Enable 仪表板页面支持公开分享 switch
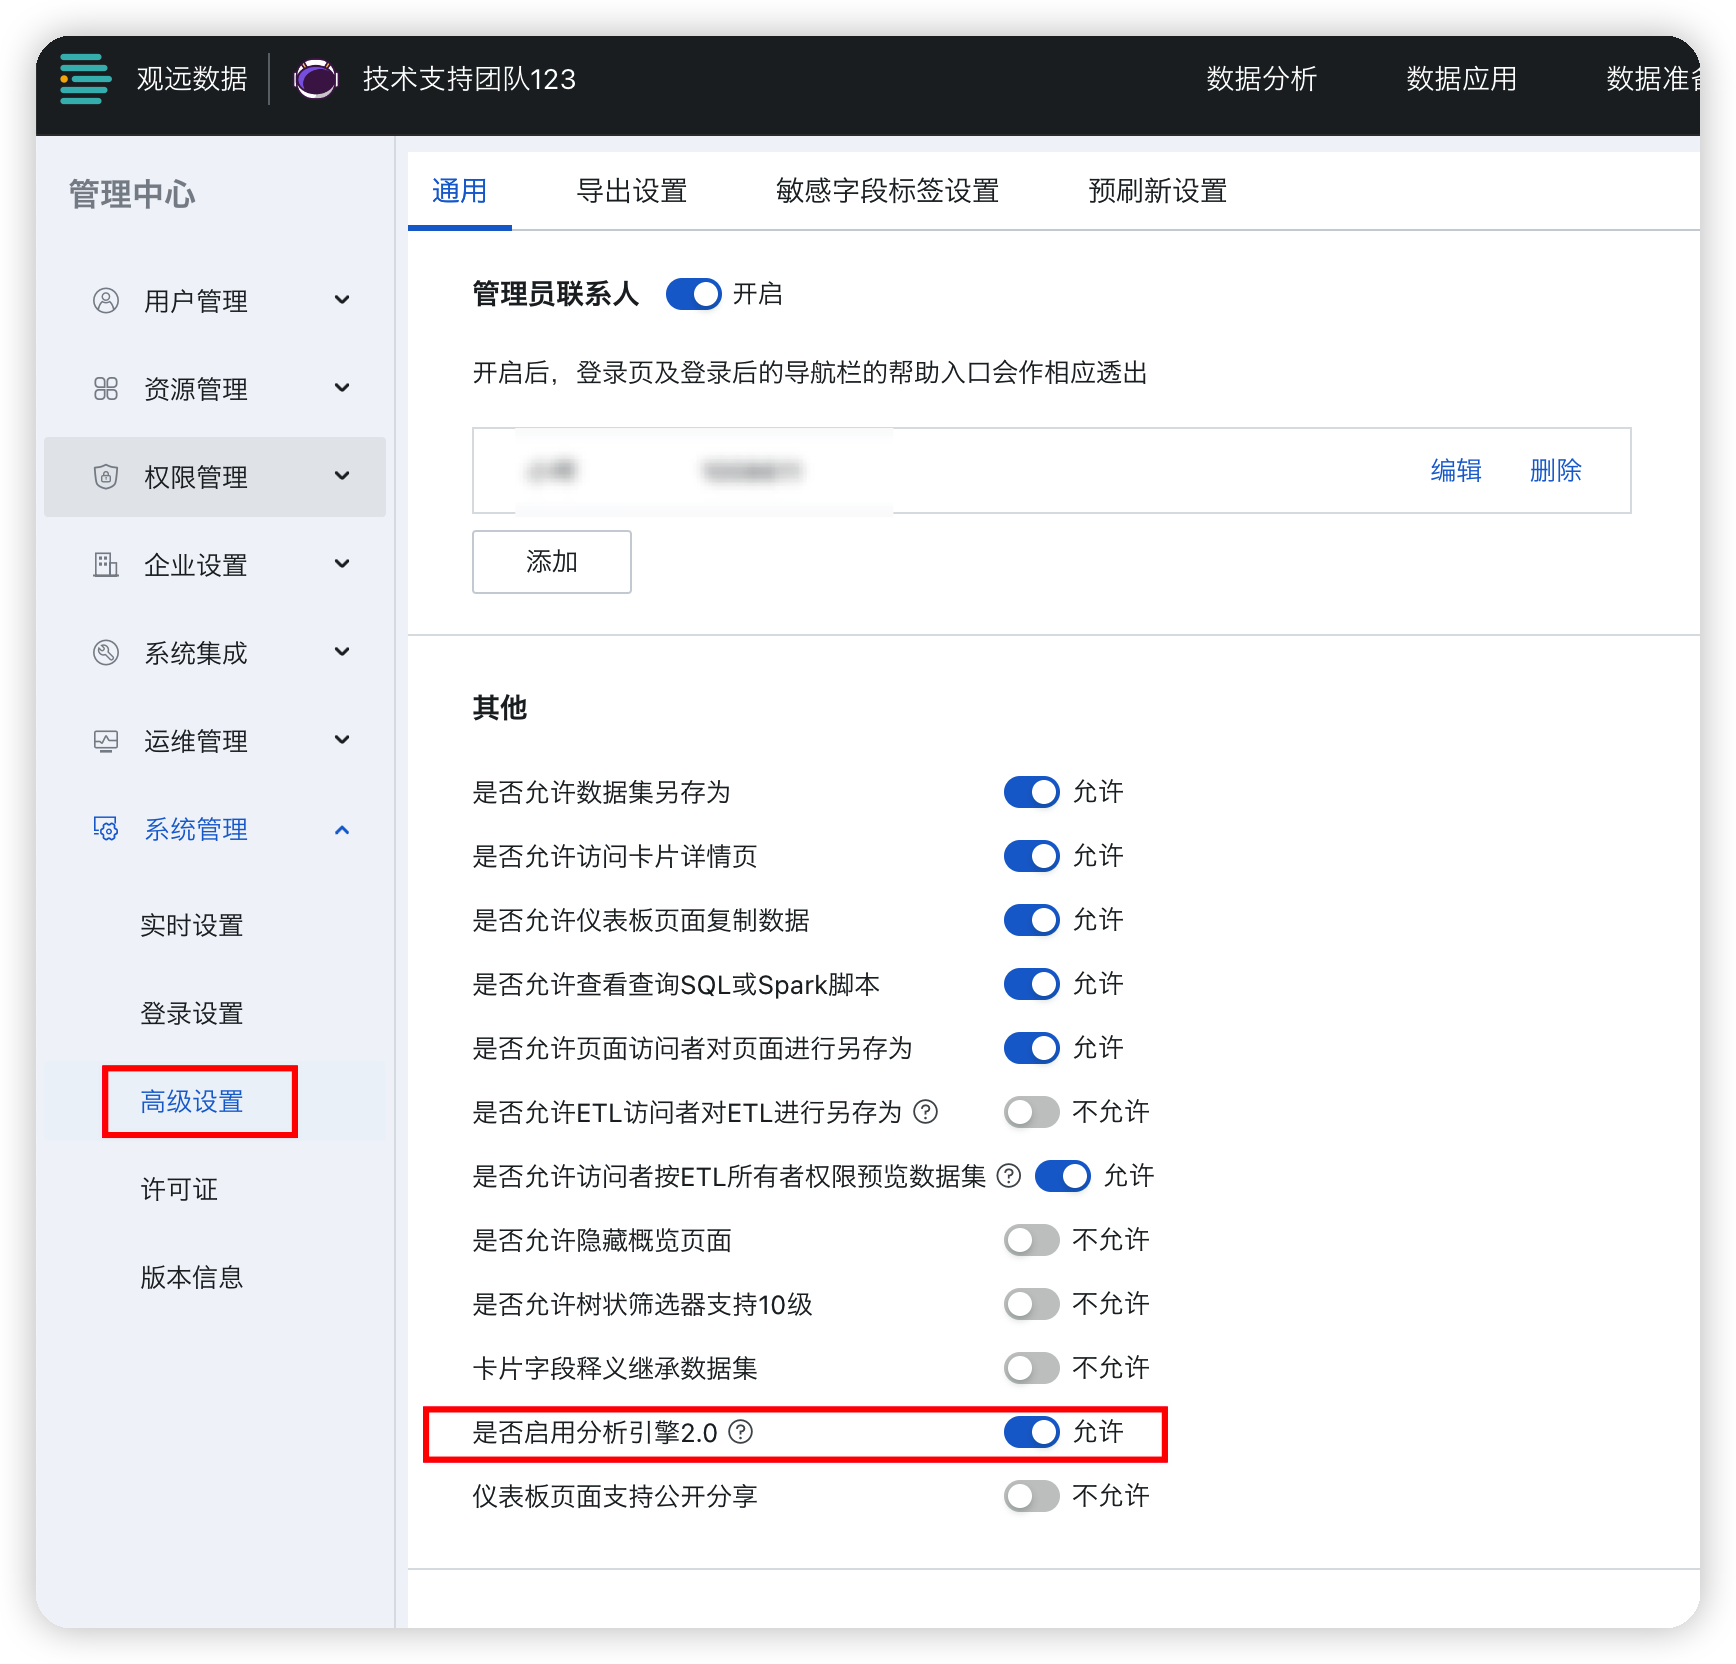 1032,1496
